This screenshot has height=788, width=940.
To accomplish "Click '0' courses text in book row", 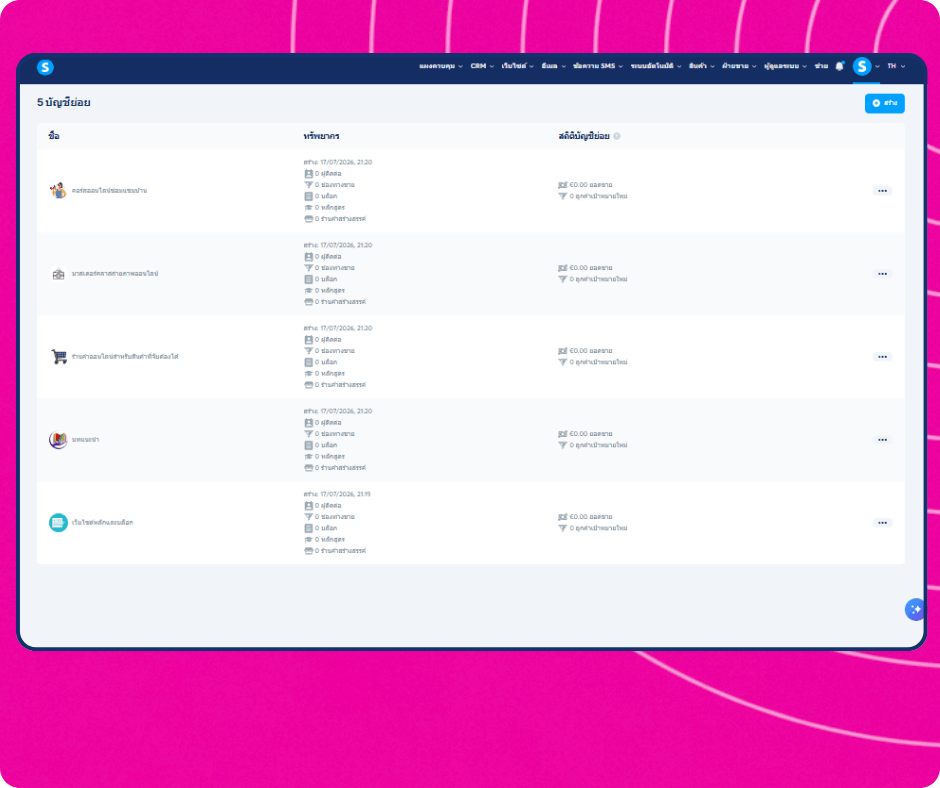I will 330,456.
